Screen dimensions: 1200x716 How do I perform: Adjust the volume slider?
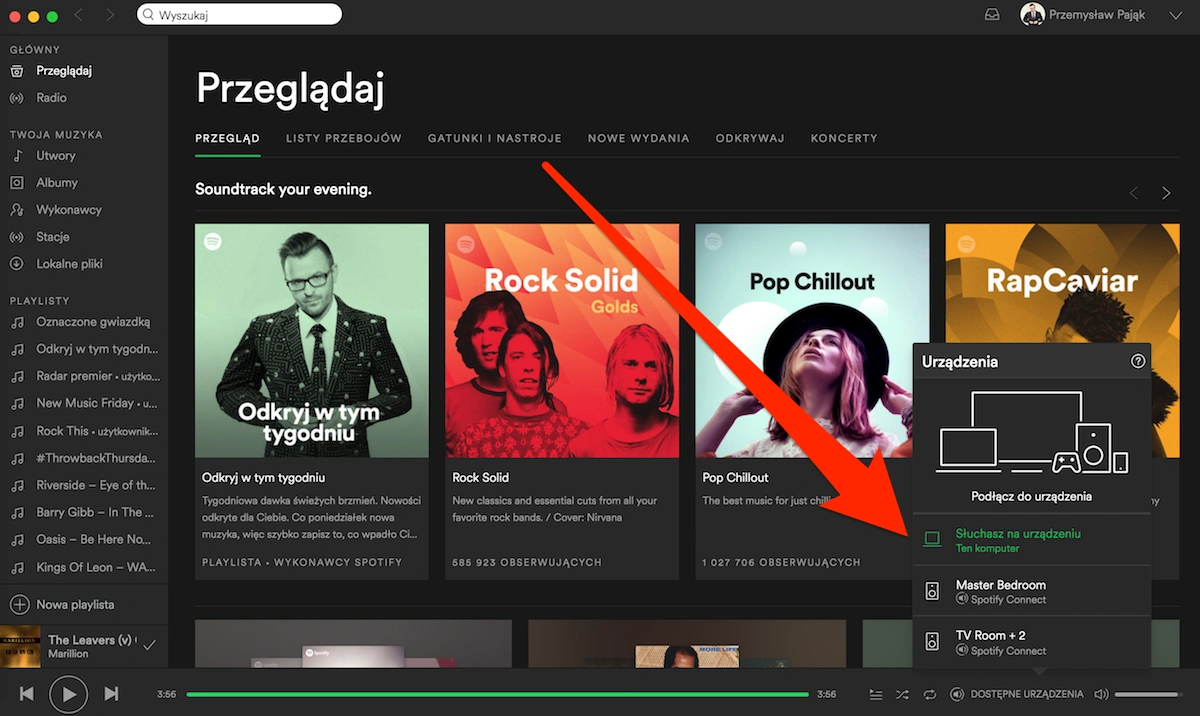tap(1148, 694)
